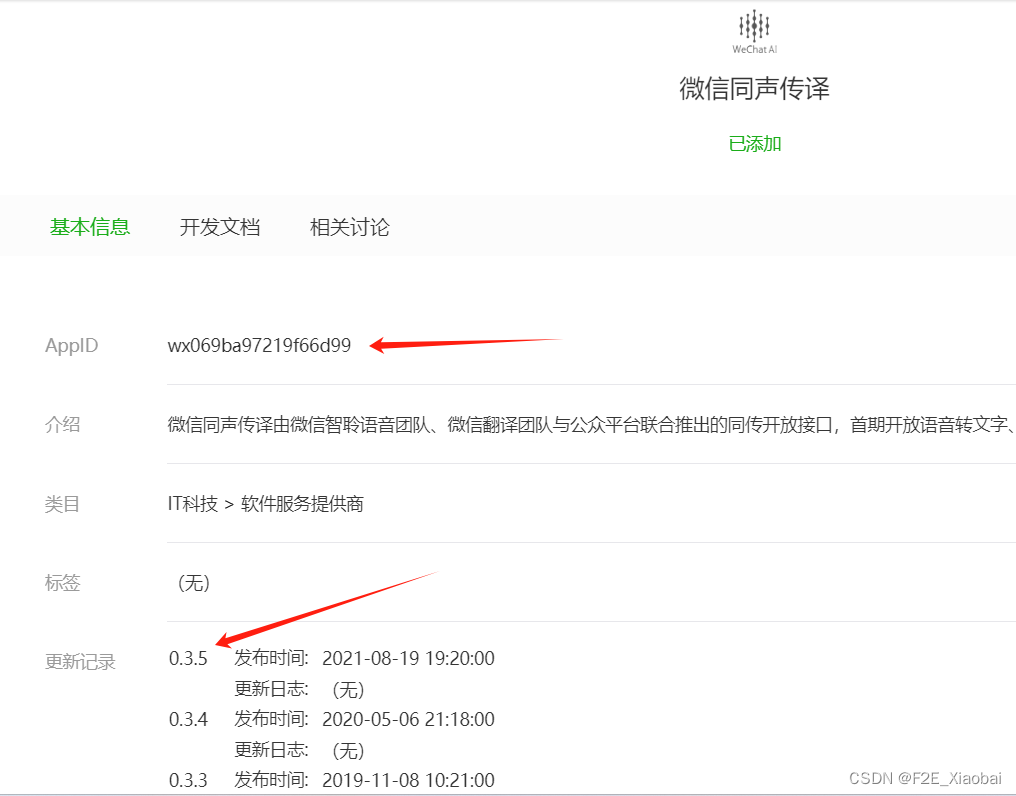This screenshot has width=1016, height=796.
Task: Click the 更新记录 field label
Action: (80, 662)
